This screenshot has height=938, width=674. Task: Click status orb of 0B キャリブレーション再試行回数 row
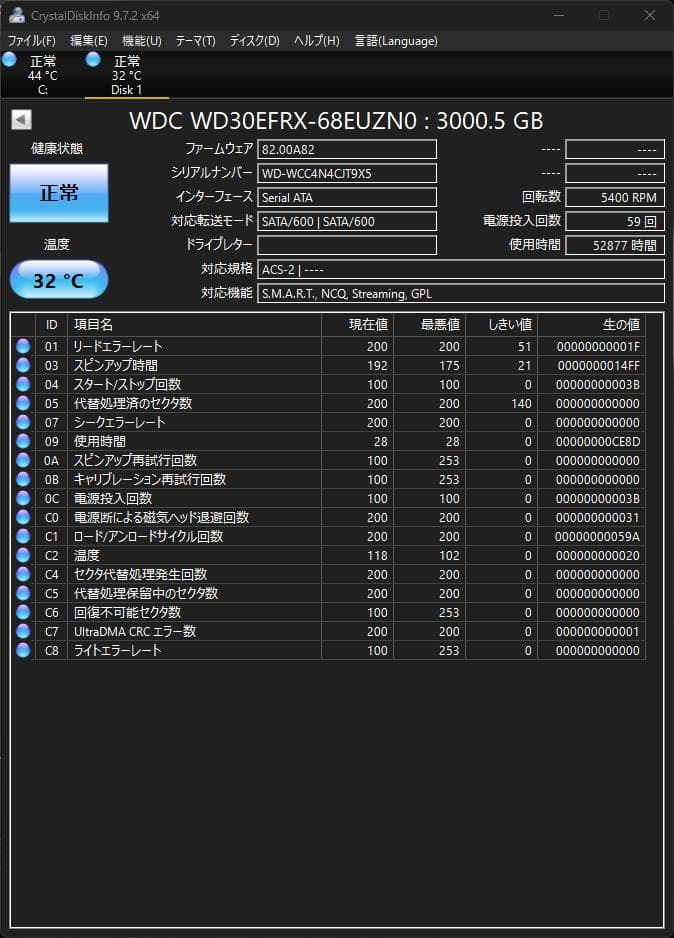pos(23,479)
